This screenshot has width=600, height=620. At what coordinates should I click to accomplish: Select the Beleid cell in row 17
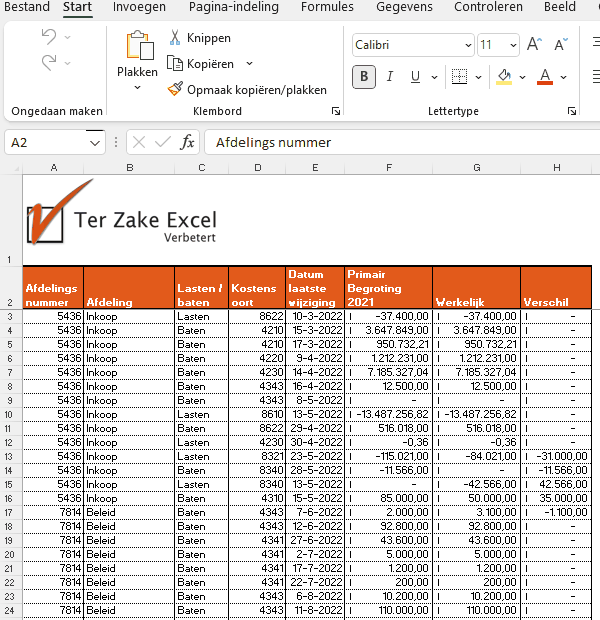(129, 512)
